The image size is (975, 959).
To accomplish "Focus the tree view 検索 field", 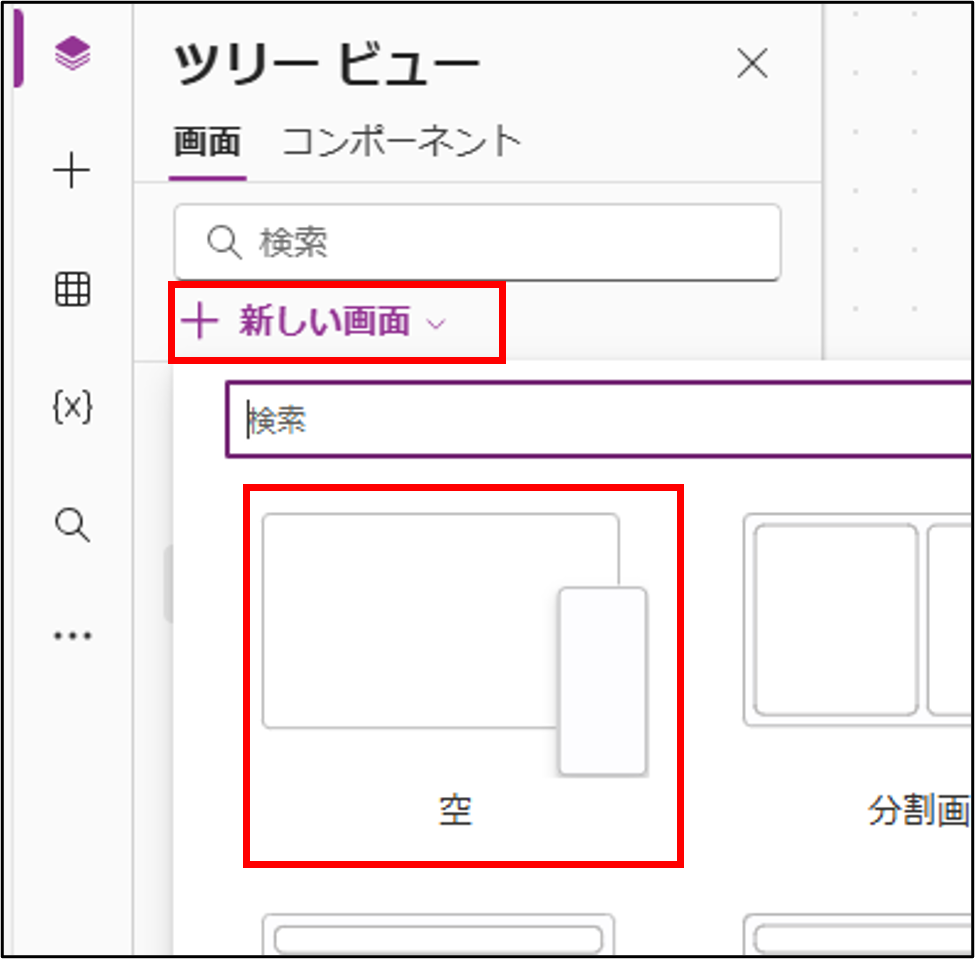I will coord(500,242).
